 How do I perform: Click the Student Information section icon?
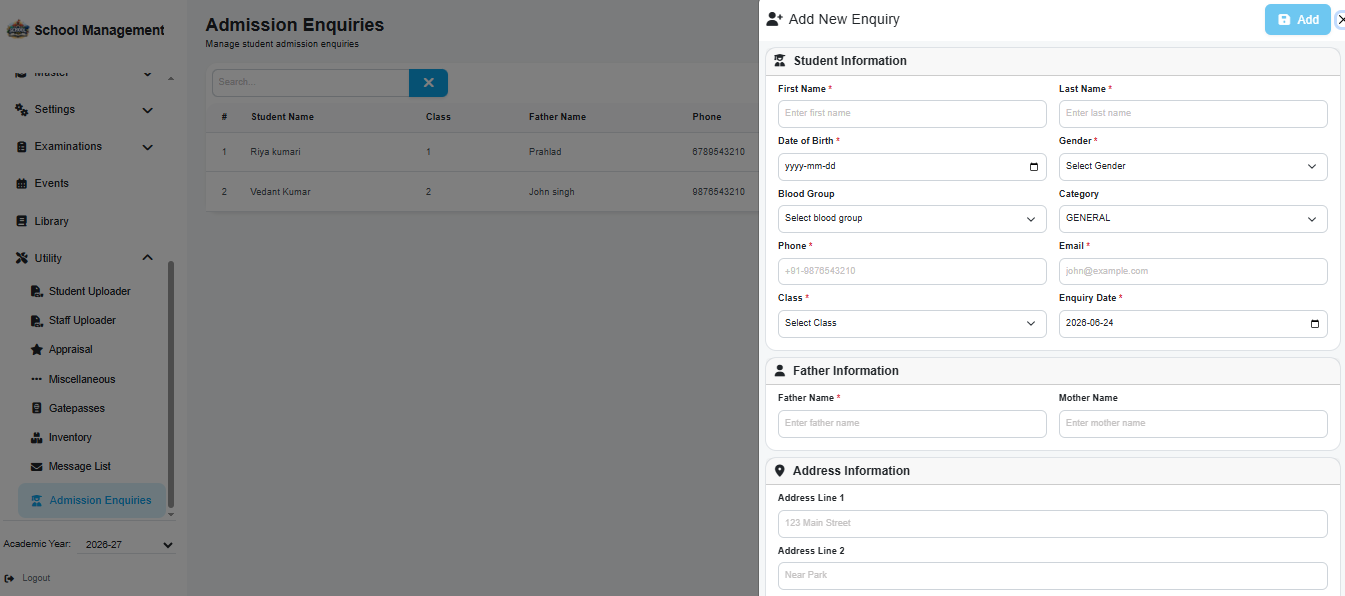pos(780,61)
